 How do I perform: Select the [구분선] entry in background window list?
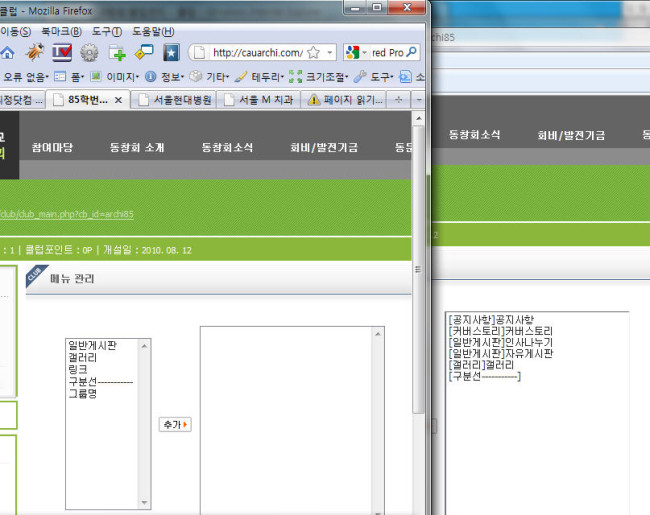[x=485, y=376]
